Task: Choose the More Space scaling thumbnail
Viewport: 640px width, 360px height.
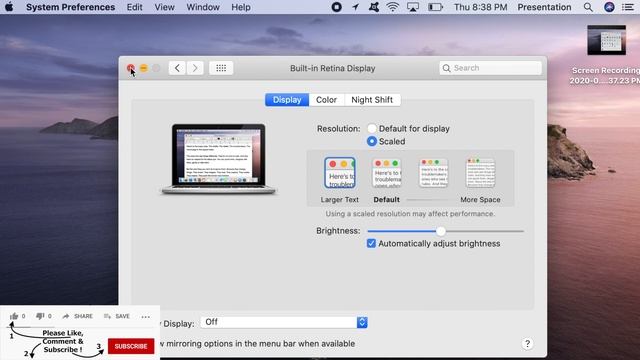Action: coord(480,173)
